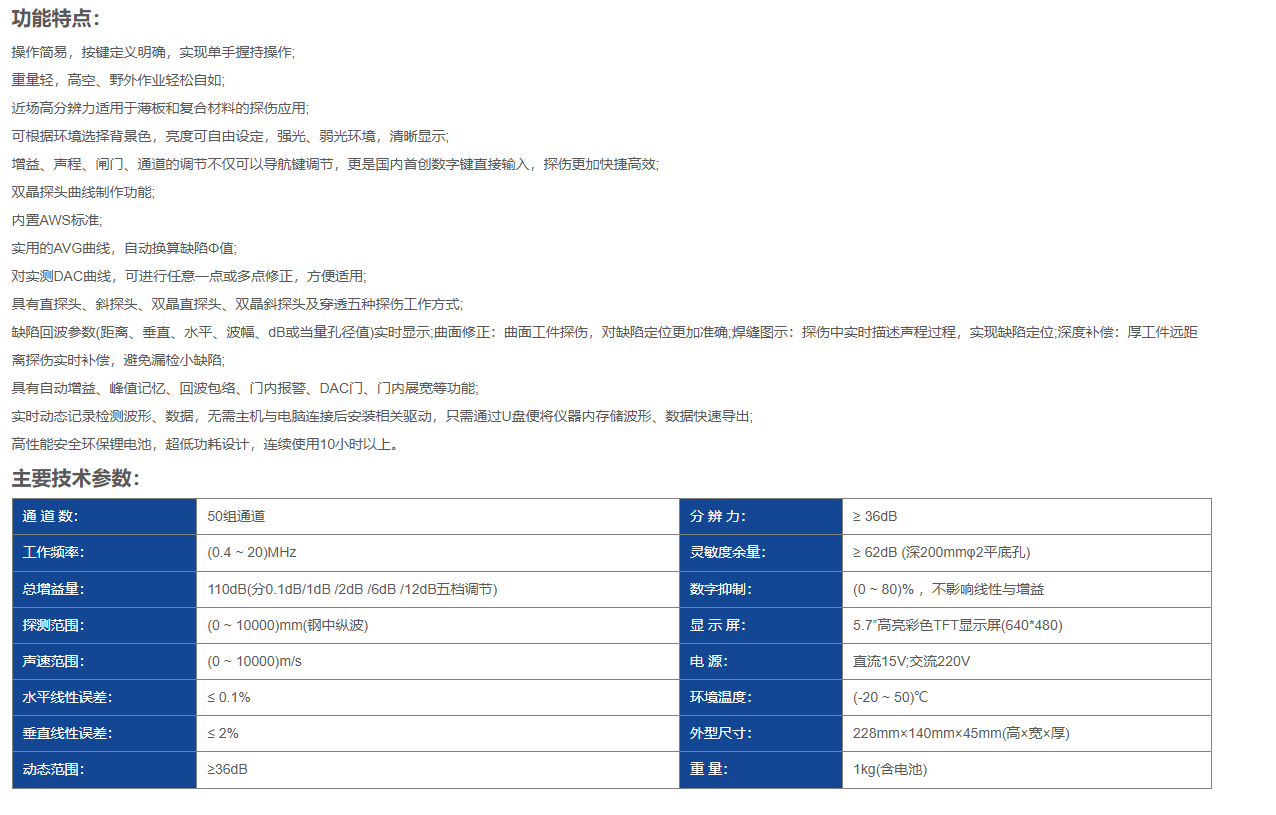The image size is (1276, 815).
Task: Click the 功能特点 heading
Action: pyautogui.click(x=56, y=19)
